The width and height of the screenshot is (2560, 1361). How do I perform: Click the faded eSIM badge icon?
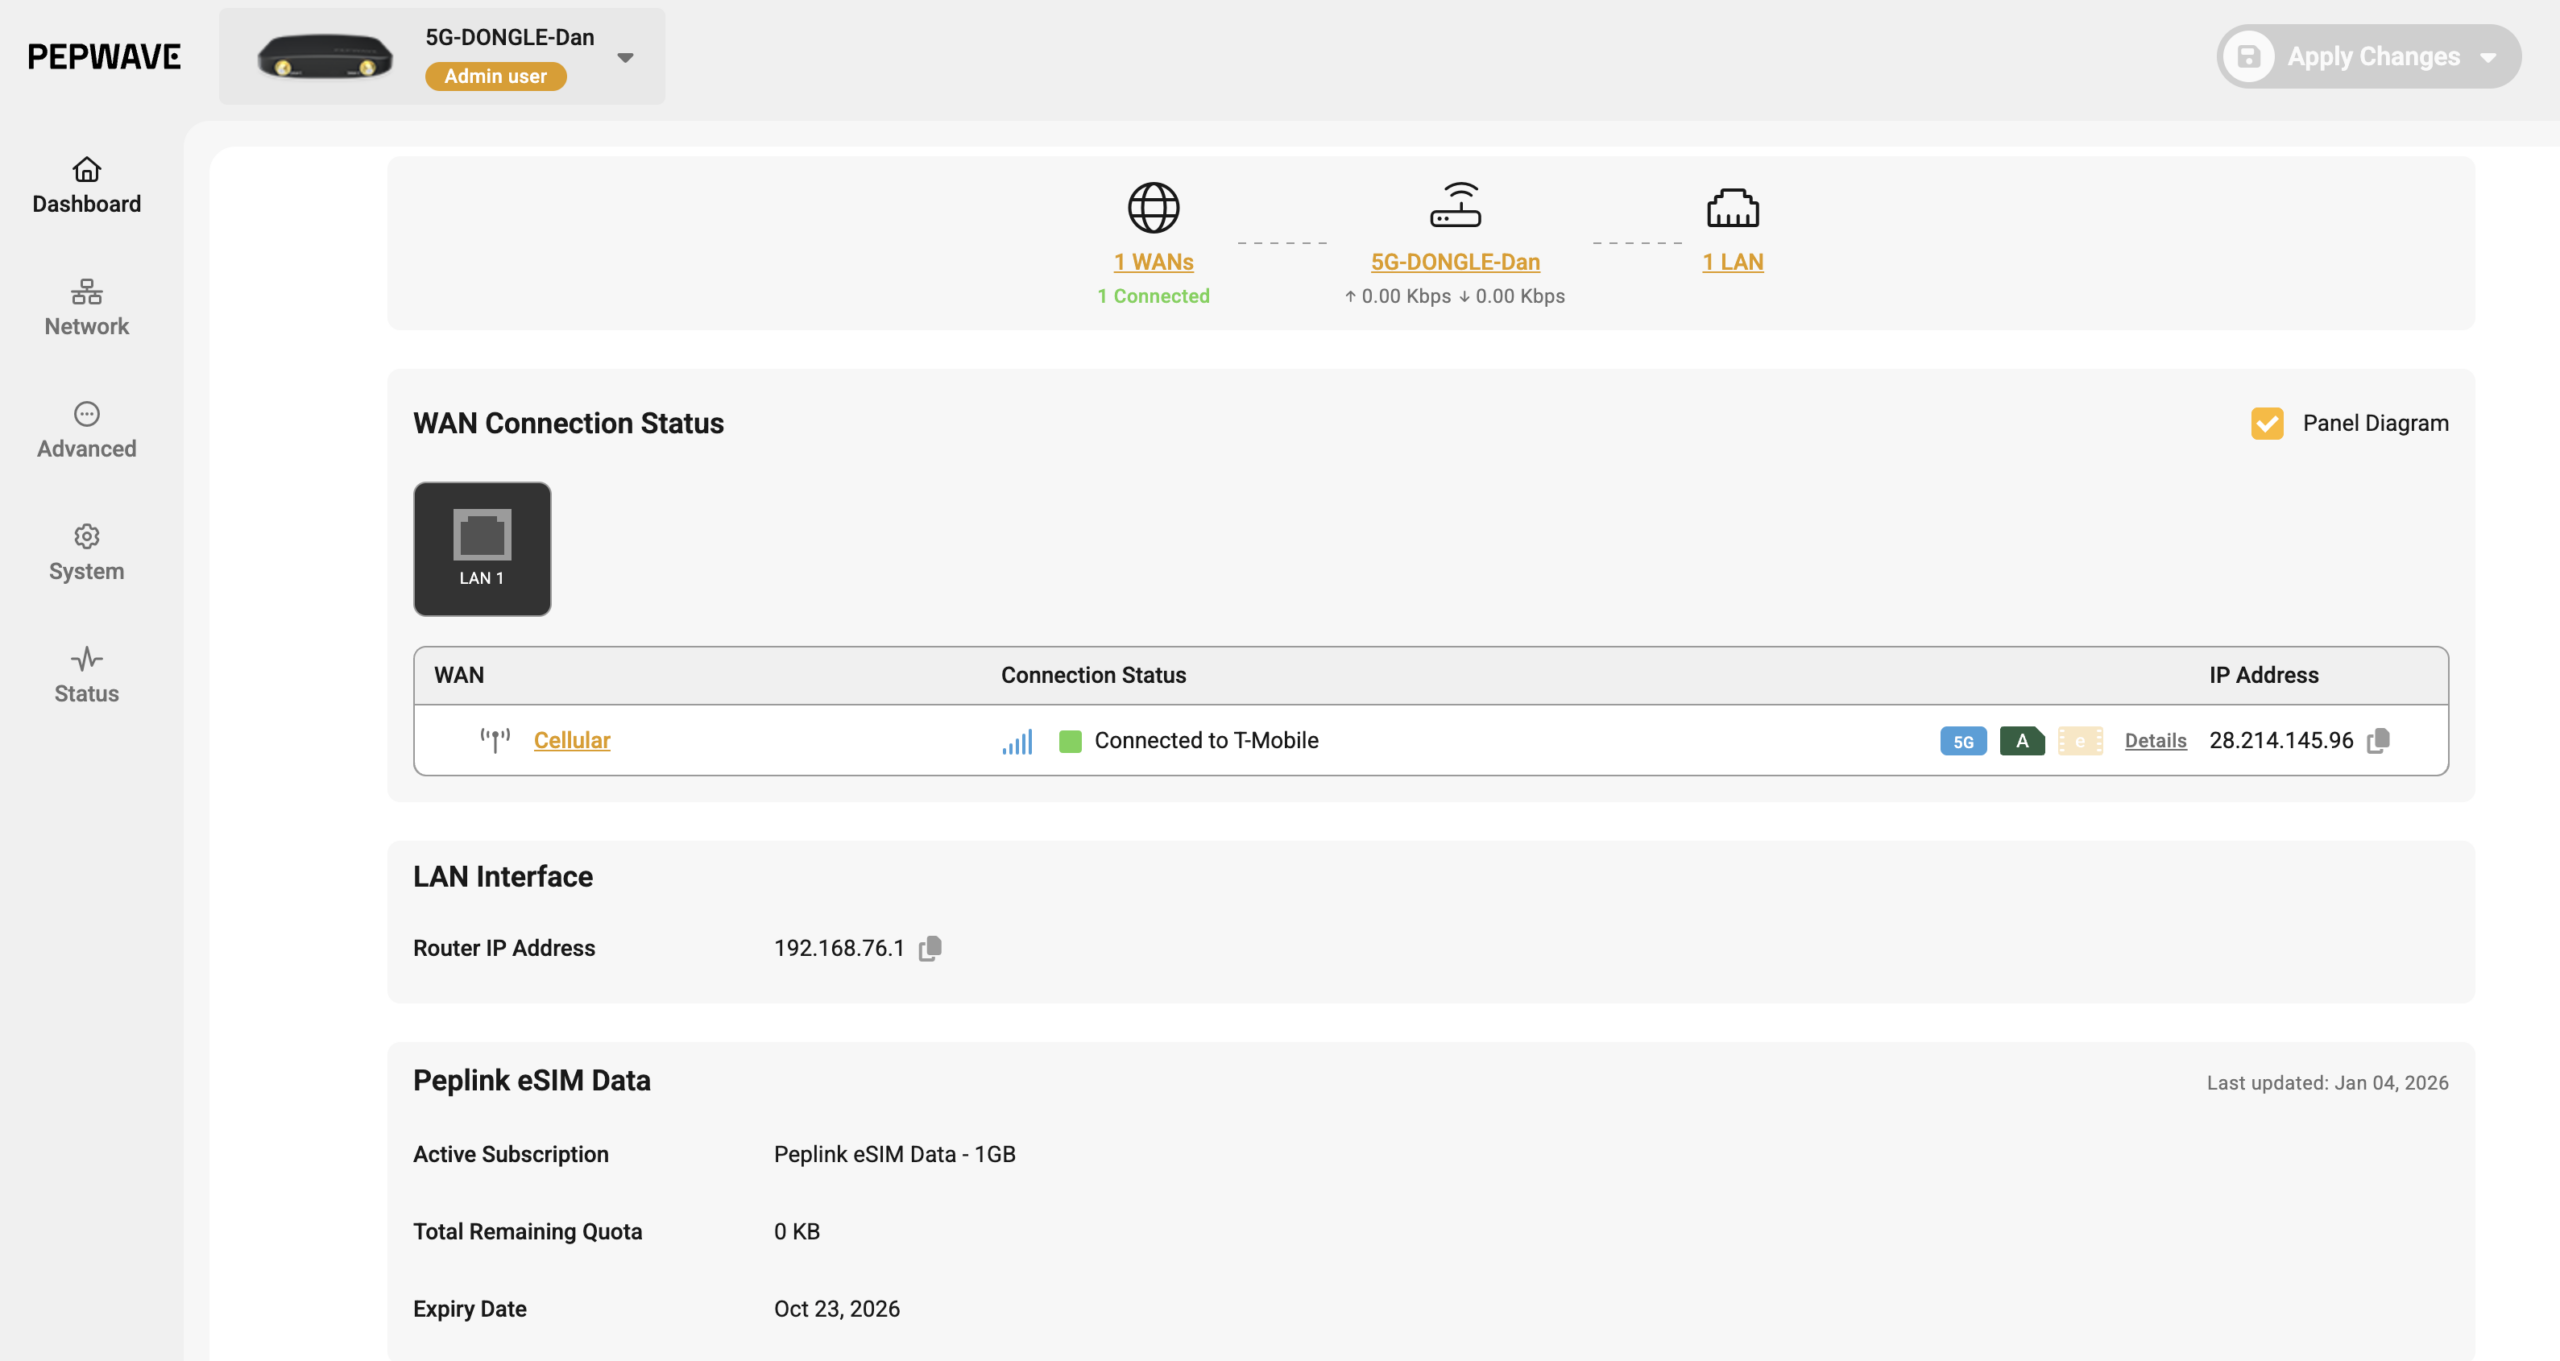tap(2080, 741)
